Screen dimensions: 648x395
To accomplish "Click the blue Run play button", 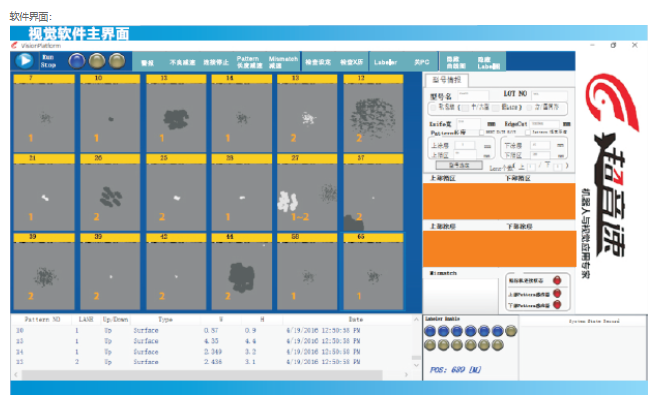I will point(24,61).
